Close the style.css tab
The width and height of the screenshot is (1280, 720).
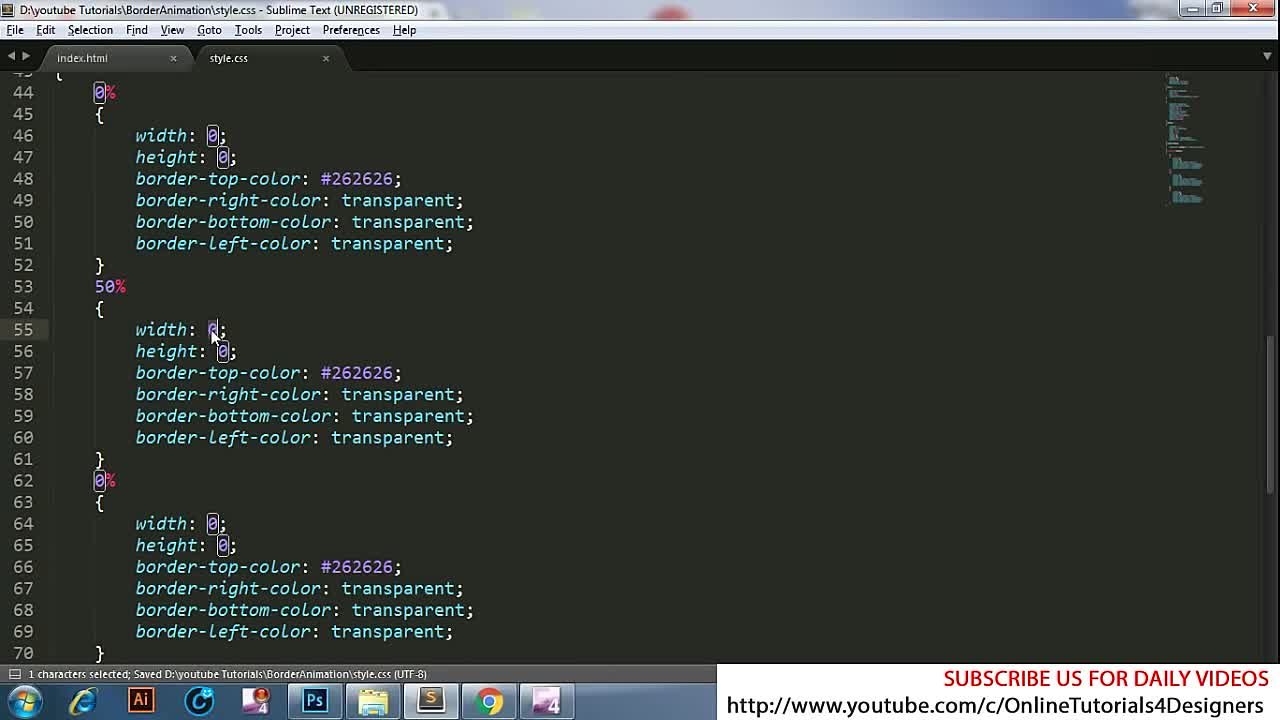(x=325, y=58)
